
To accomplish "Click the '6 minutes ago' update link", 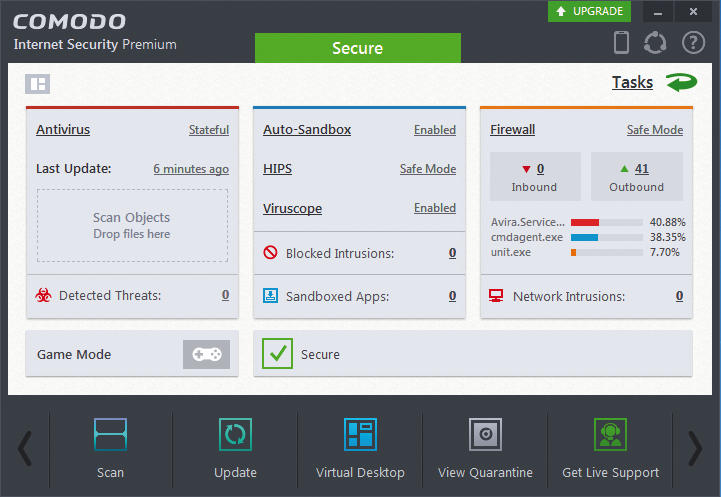I will [x=191, y=169].
